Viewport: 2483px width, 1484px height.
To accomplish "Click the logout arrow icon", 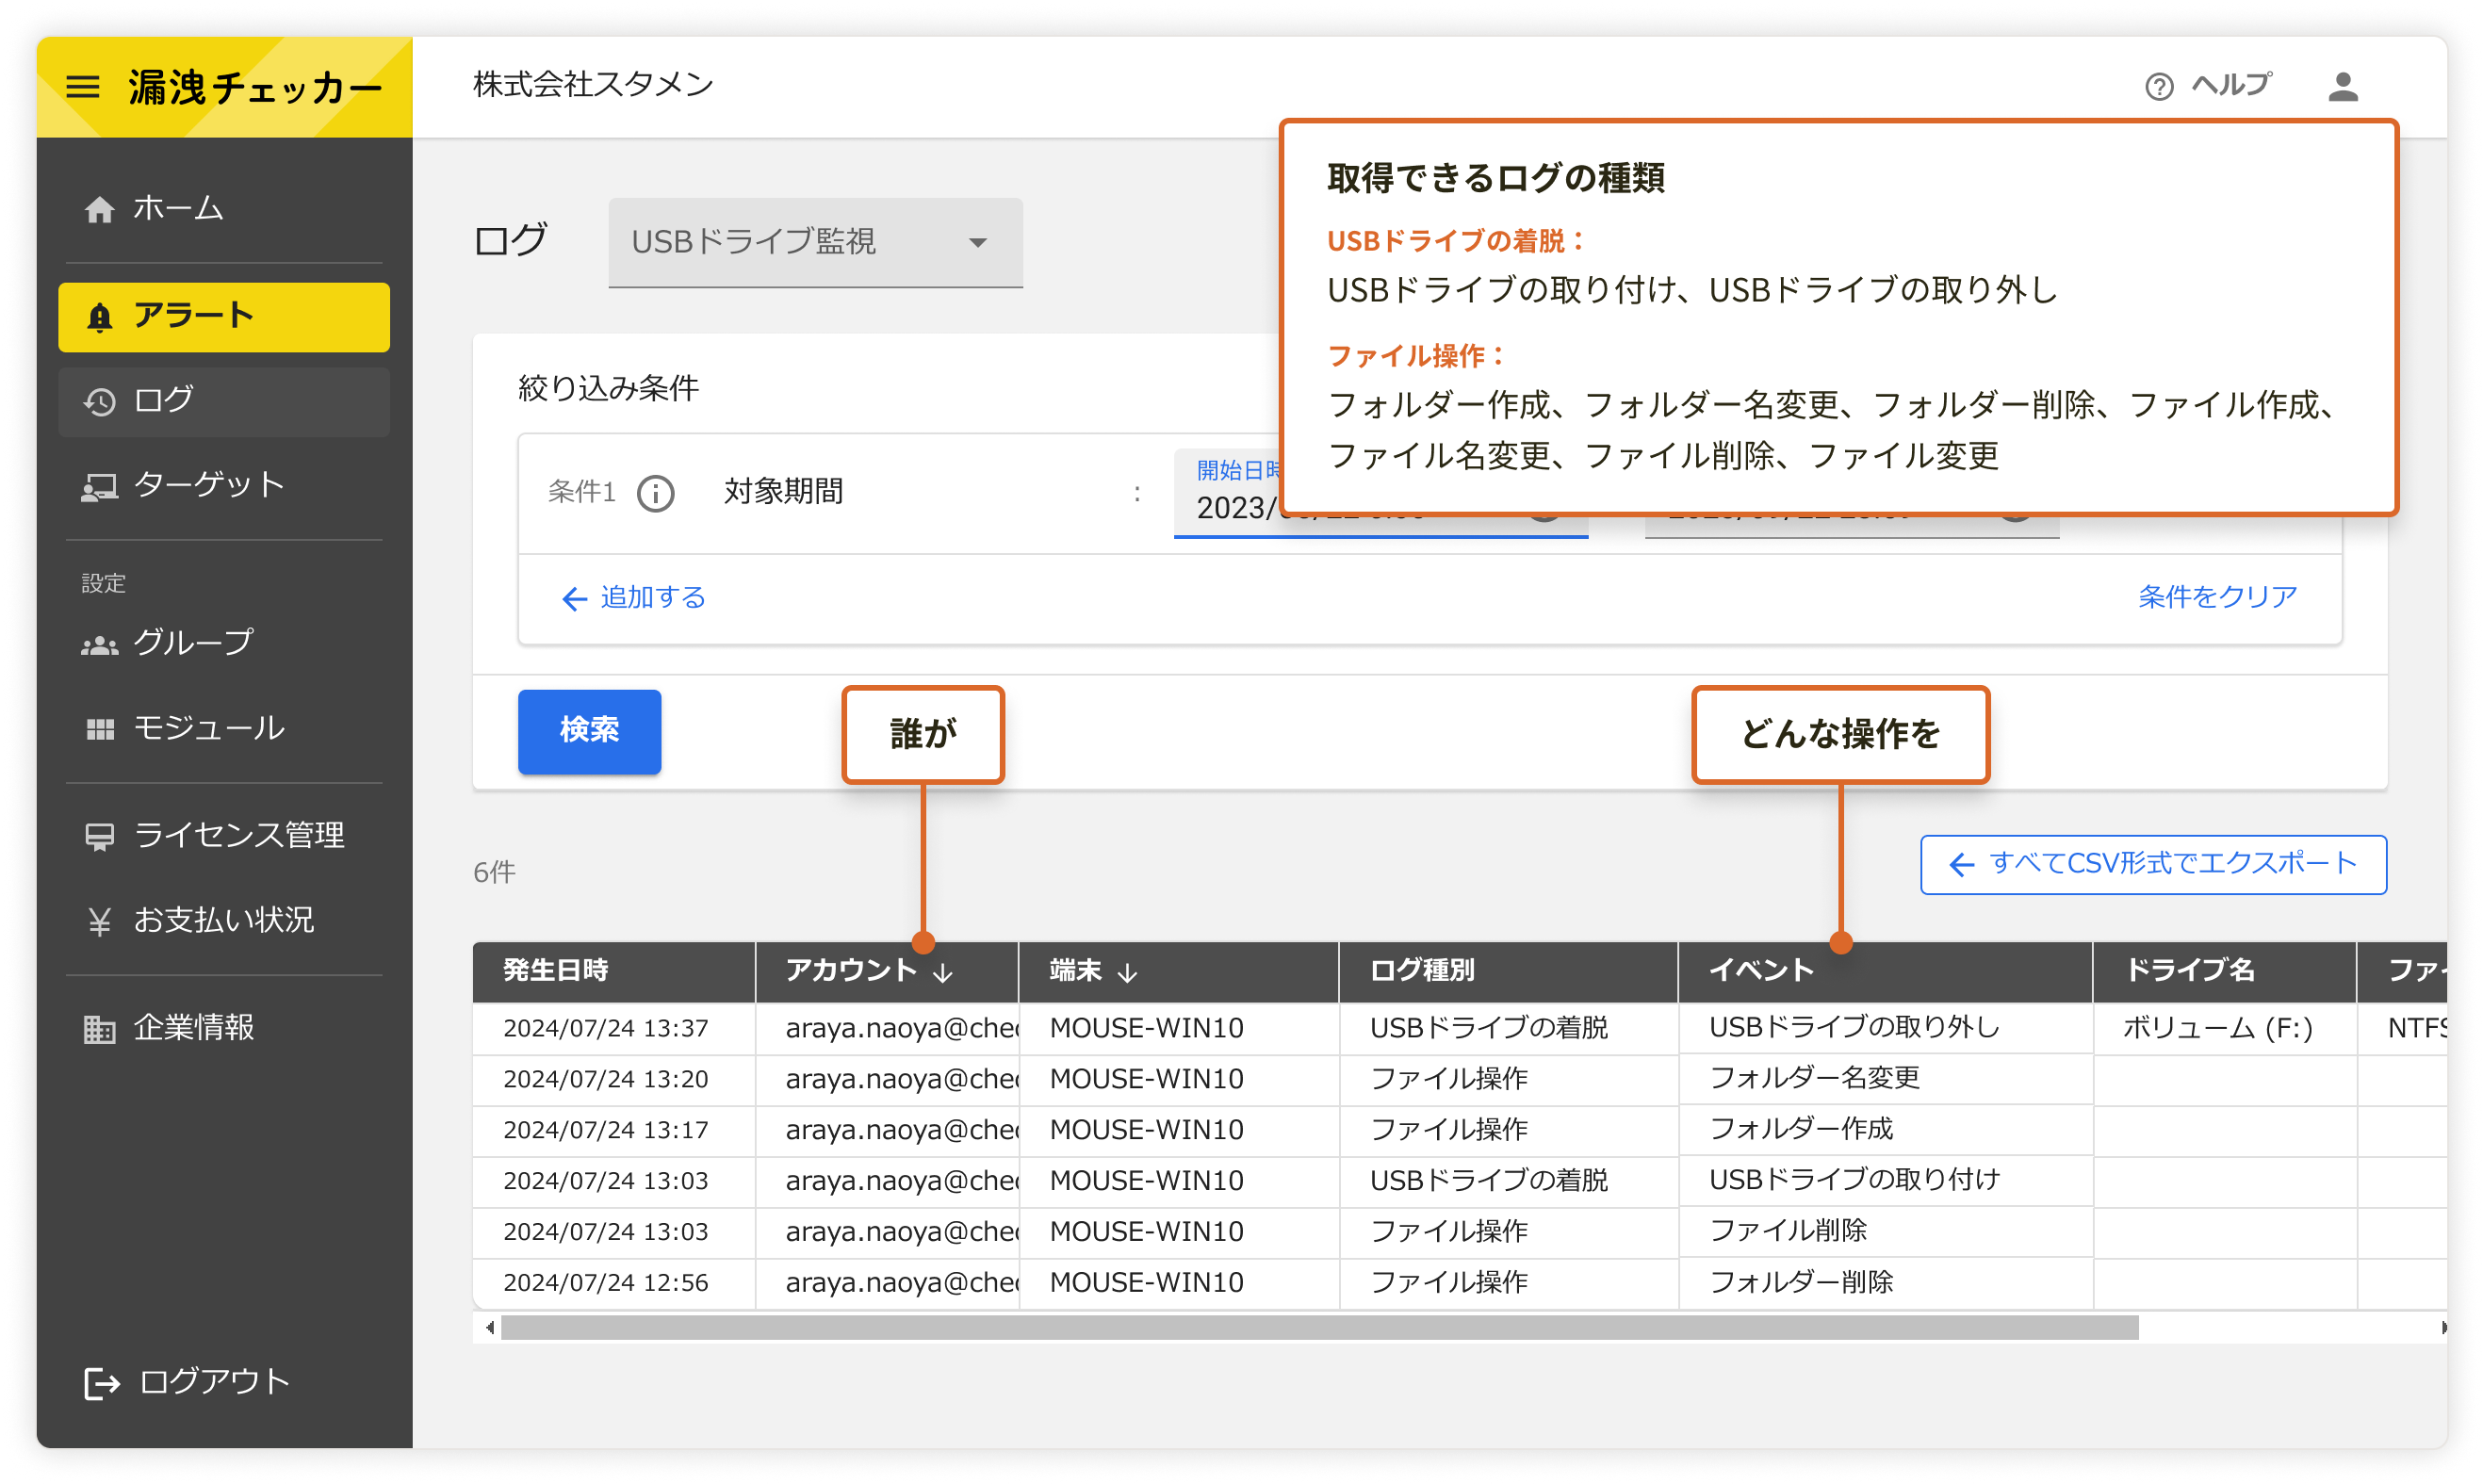I will (x=102, y=1382).
